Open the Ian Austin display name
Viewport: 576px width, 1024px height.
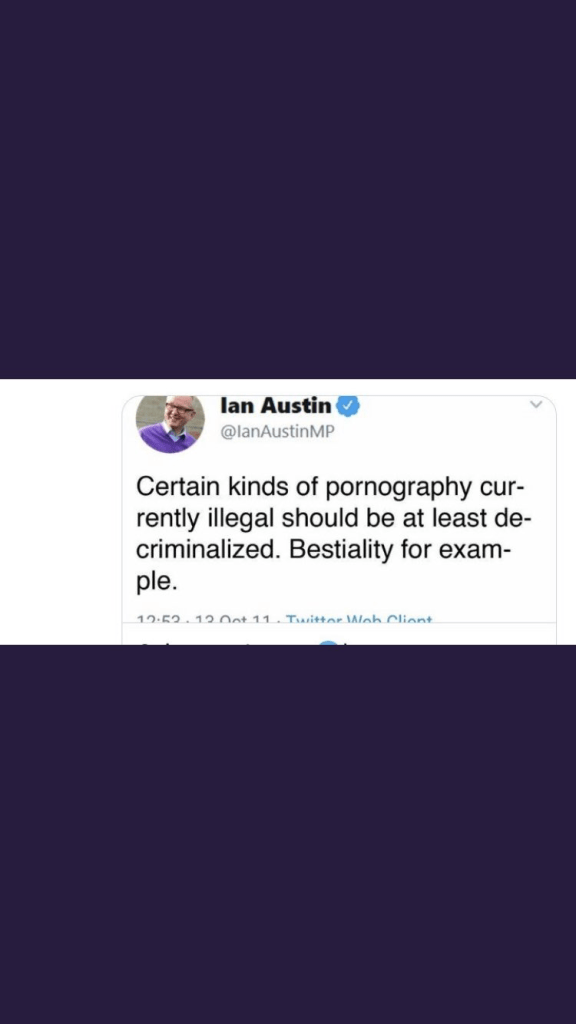(276, 406)
